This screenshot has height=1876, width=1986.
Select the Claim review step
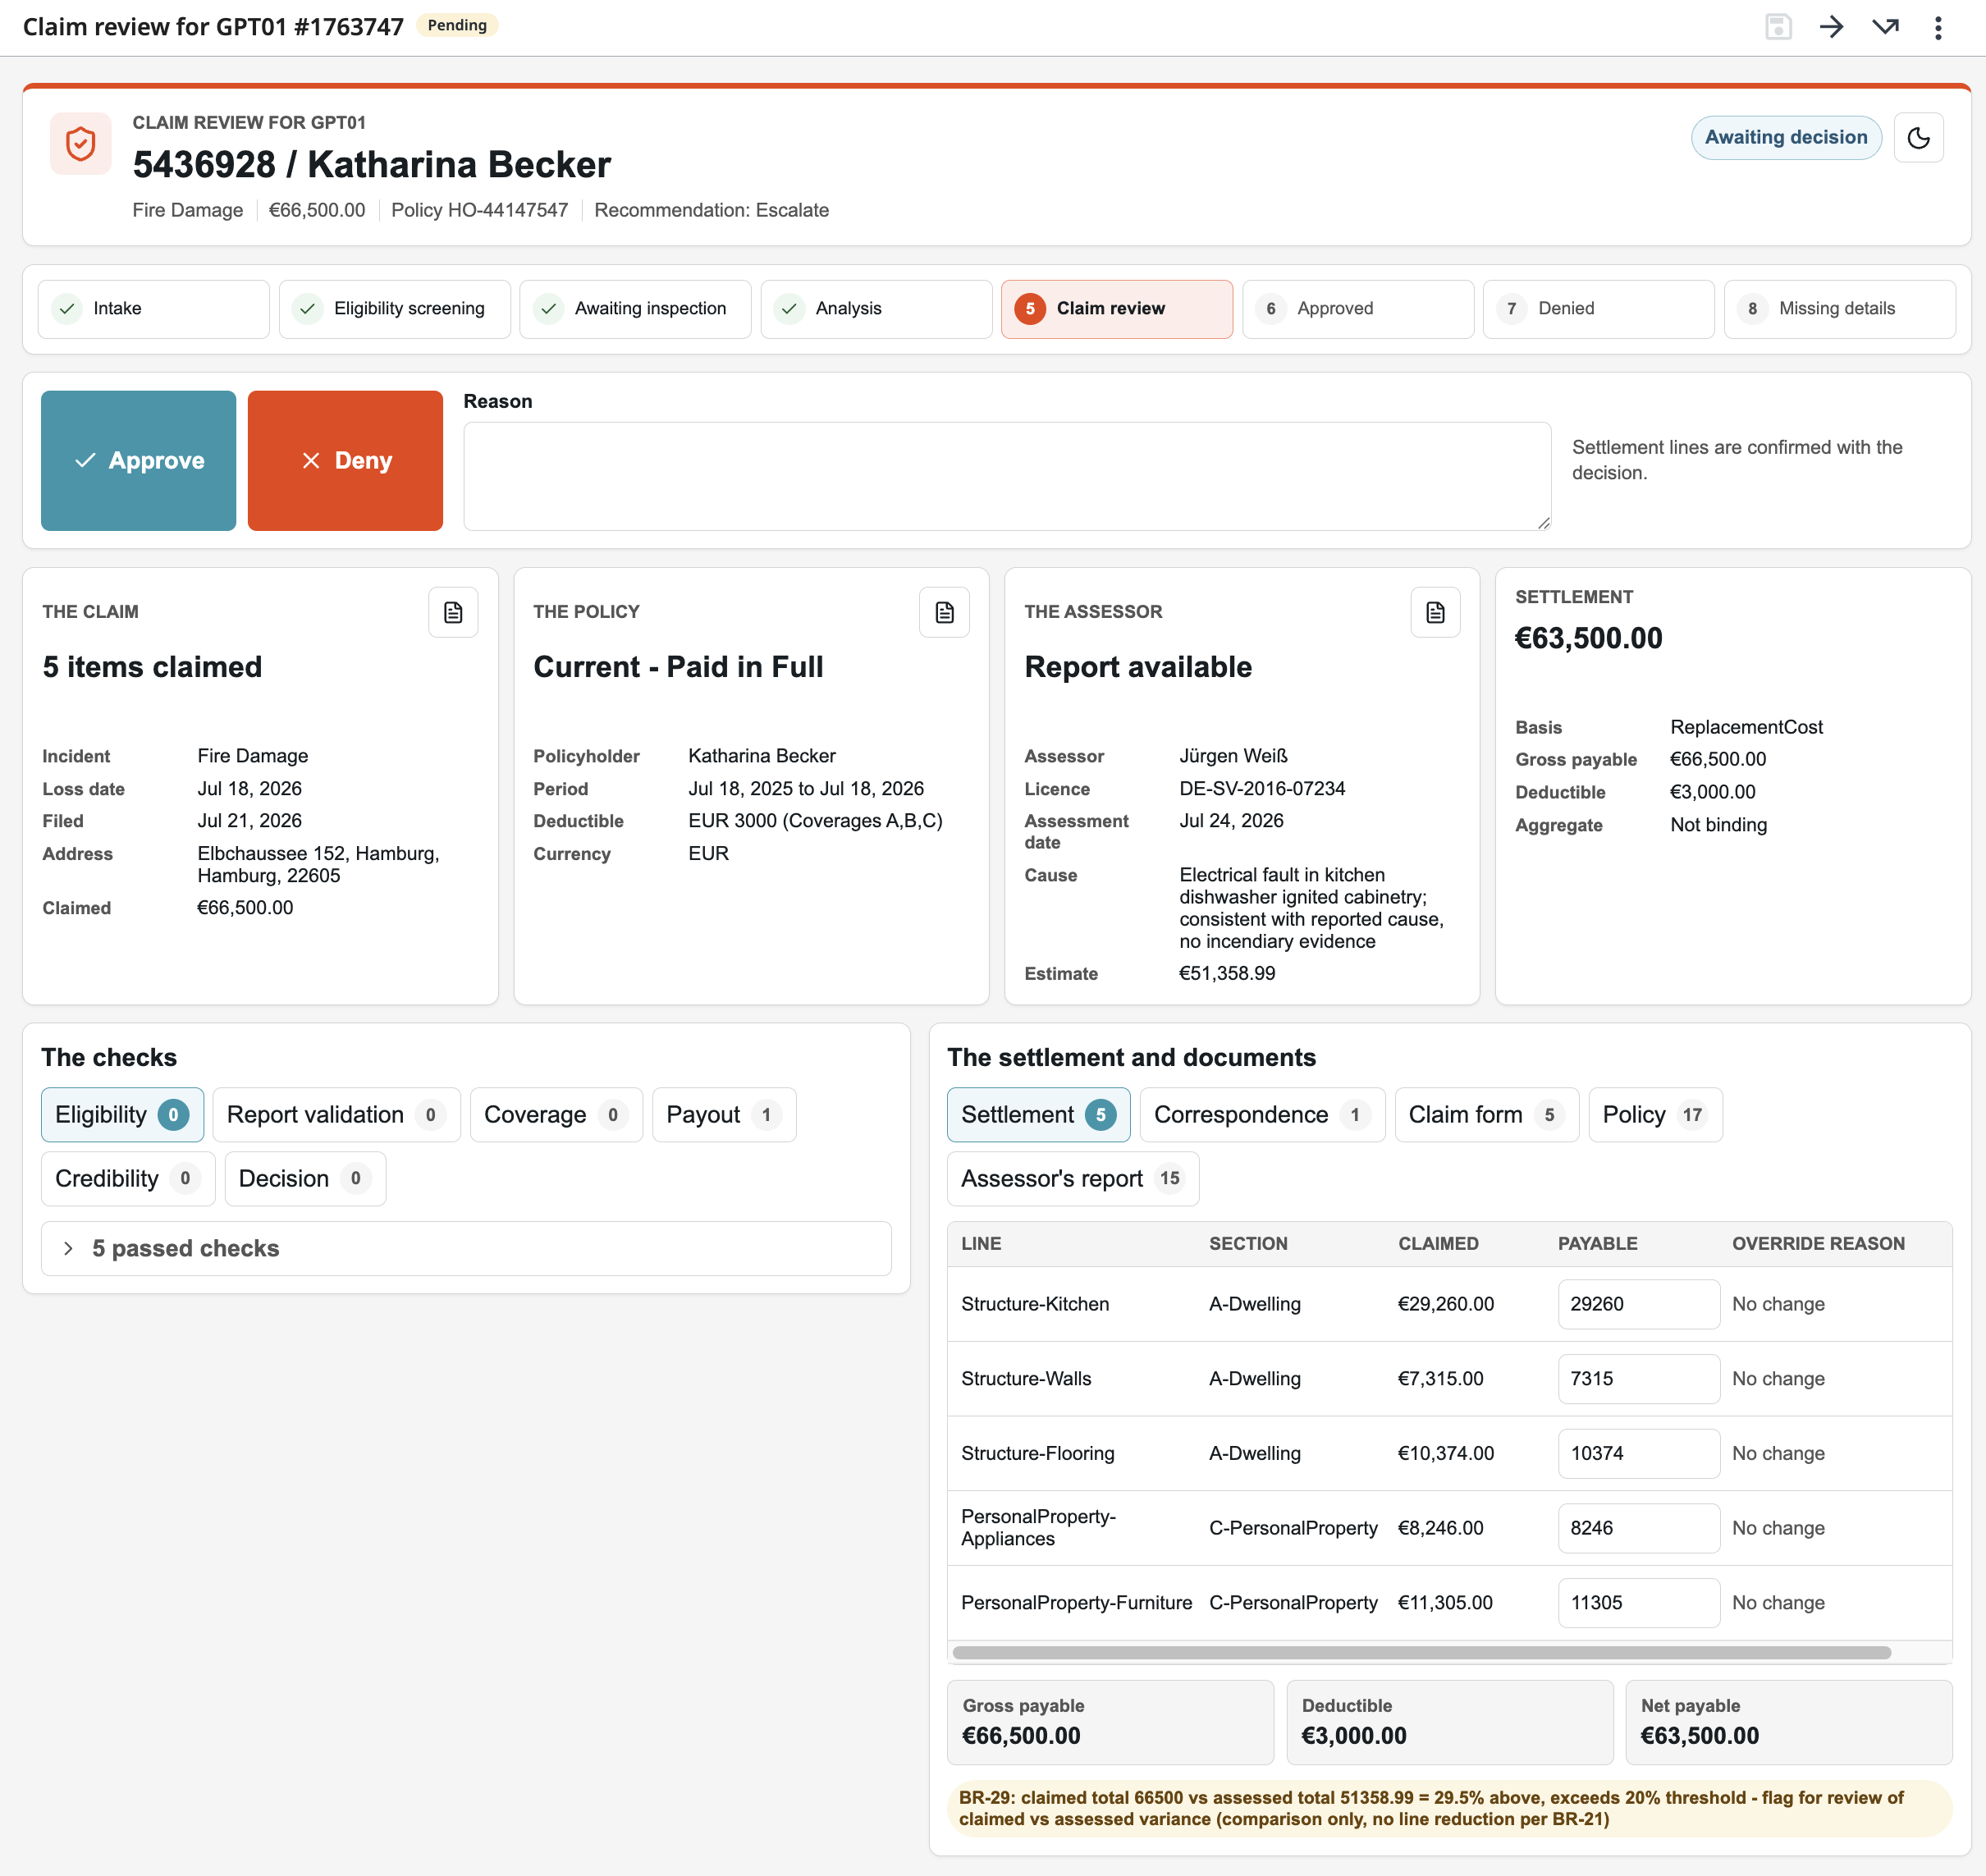tap(1117, 309)
